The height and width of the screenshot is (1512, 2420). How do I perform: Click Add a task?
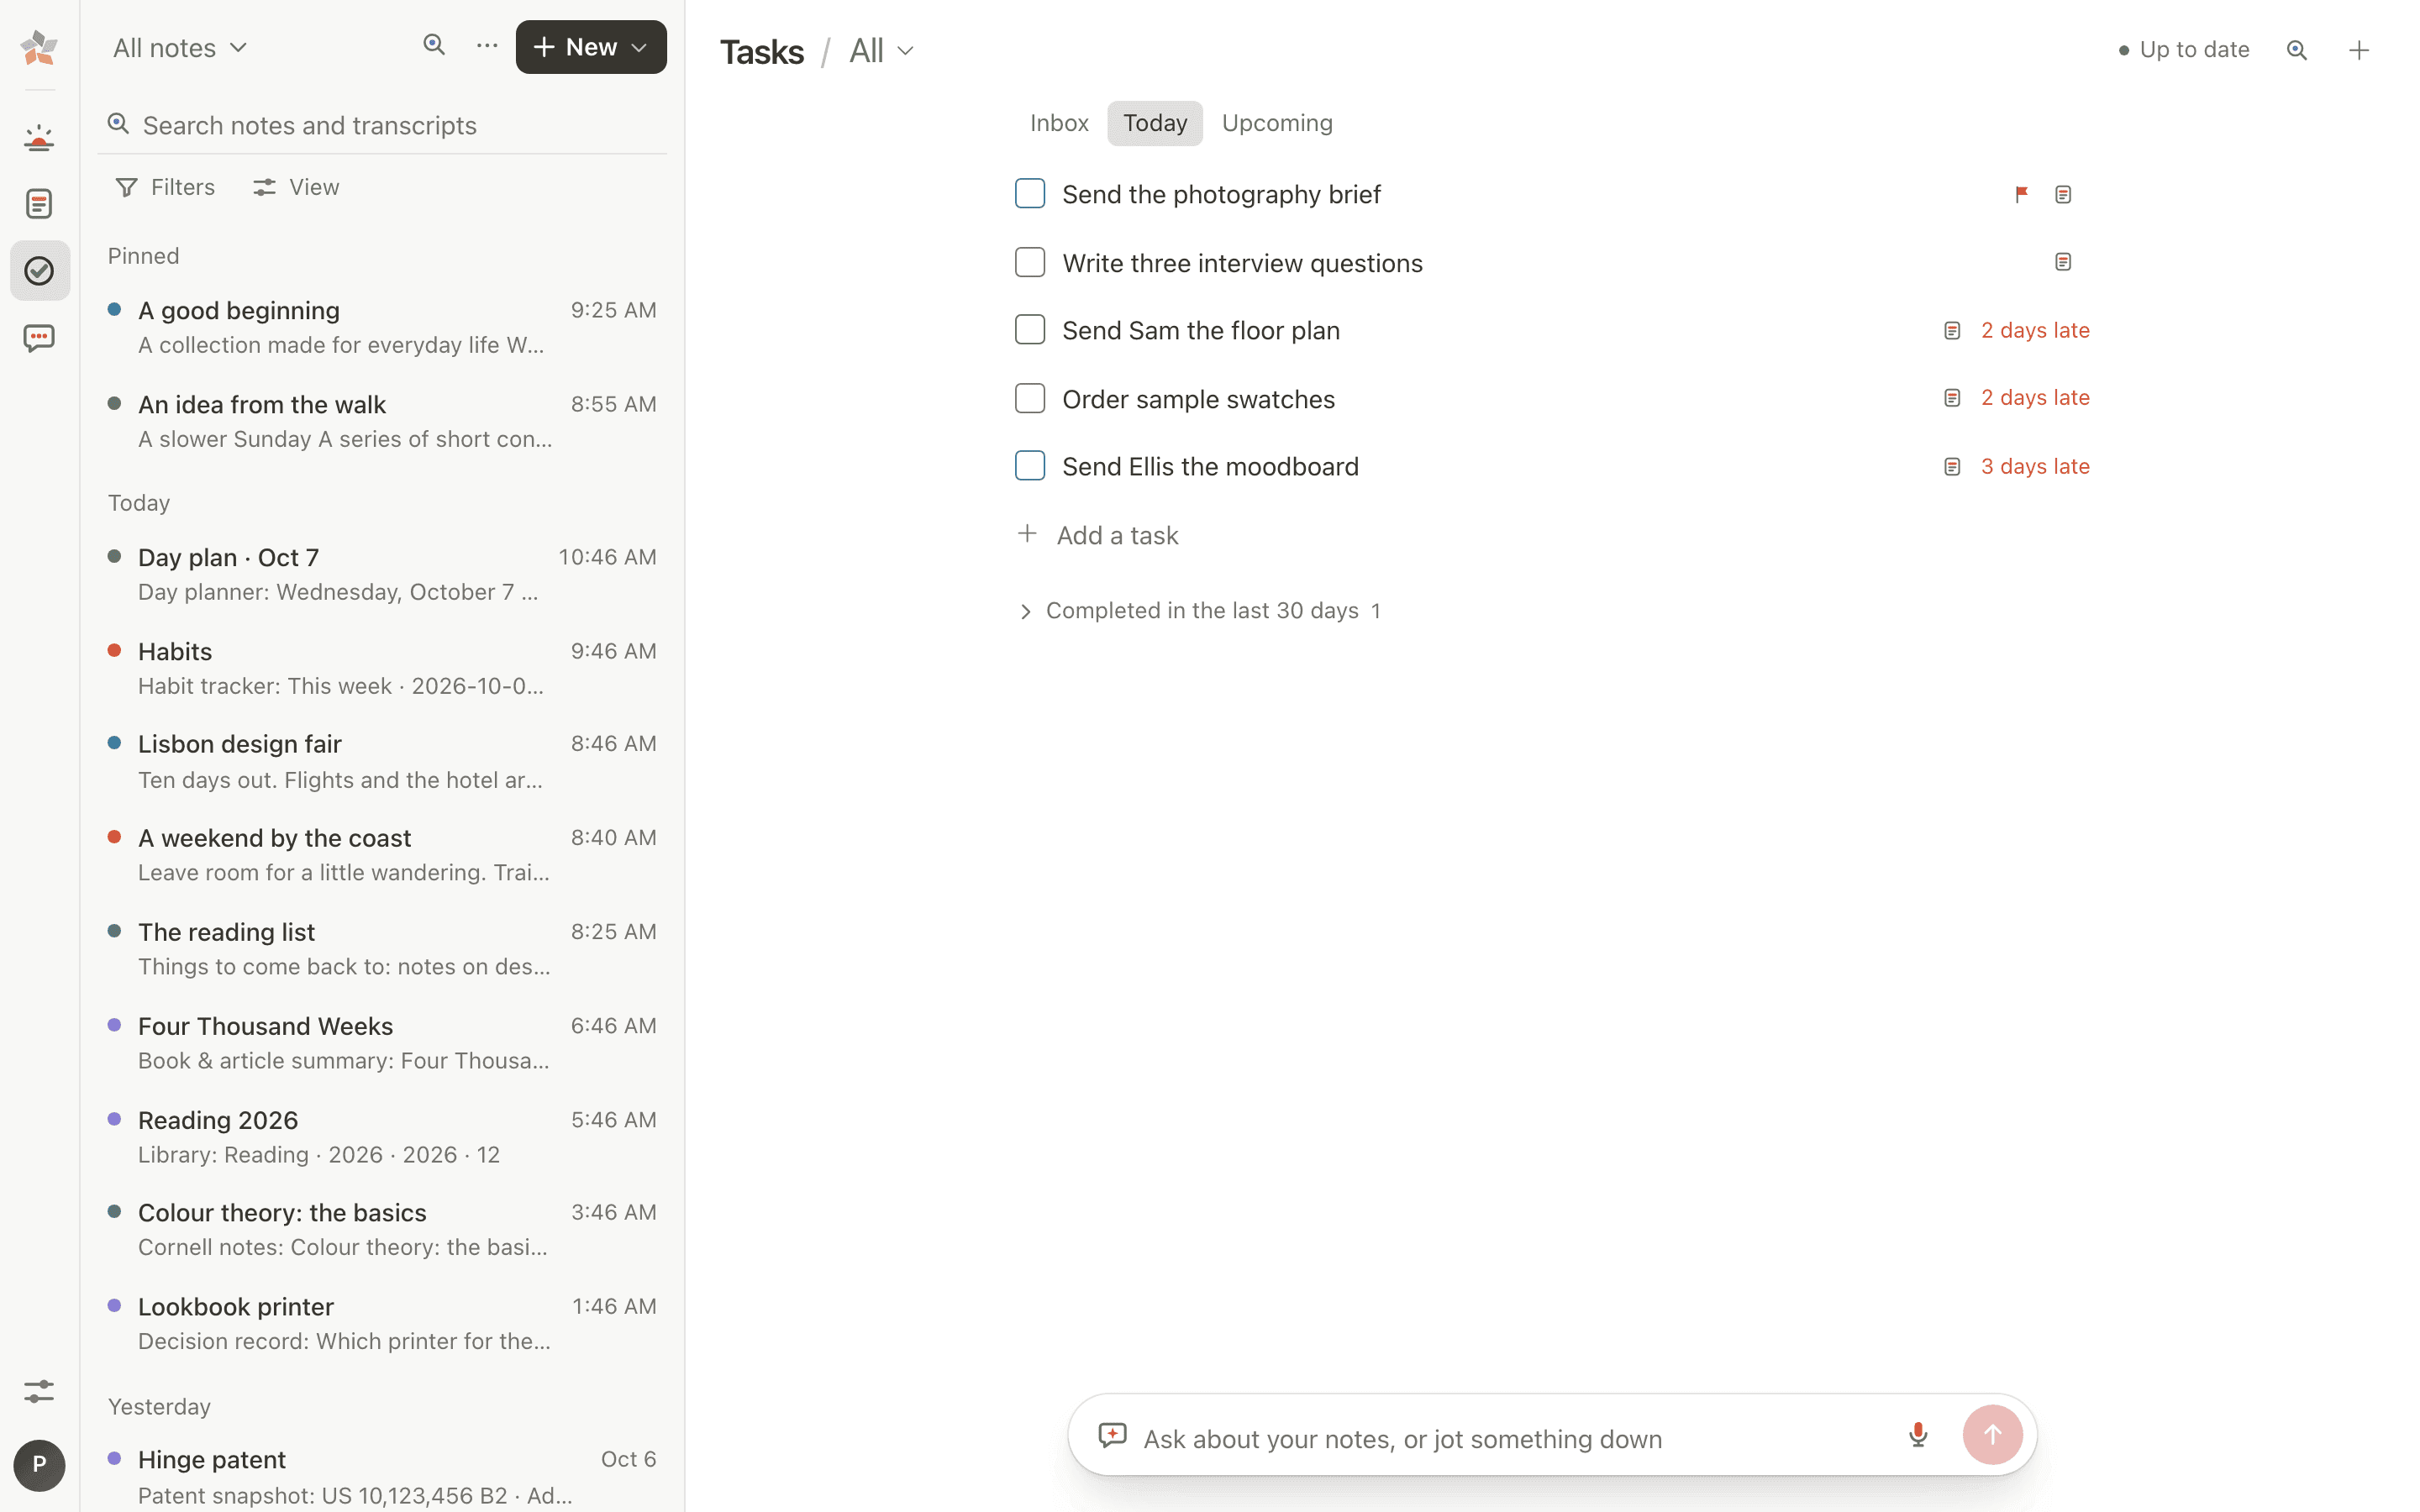point(1097,535)
